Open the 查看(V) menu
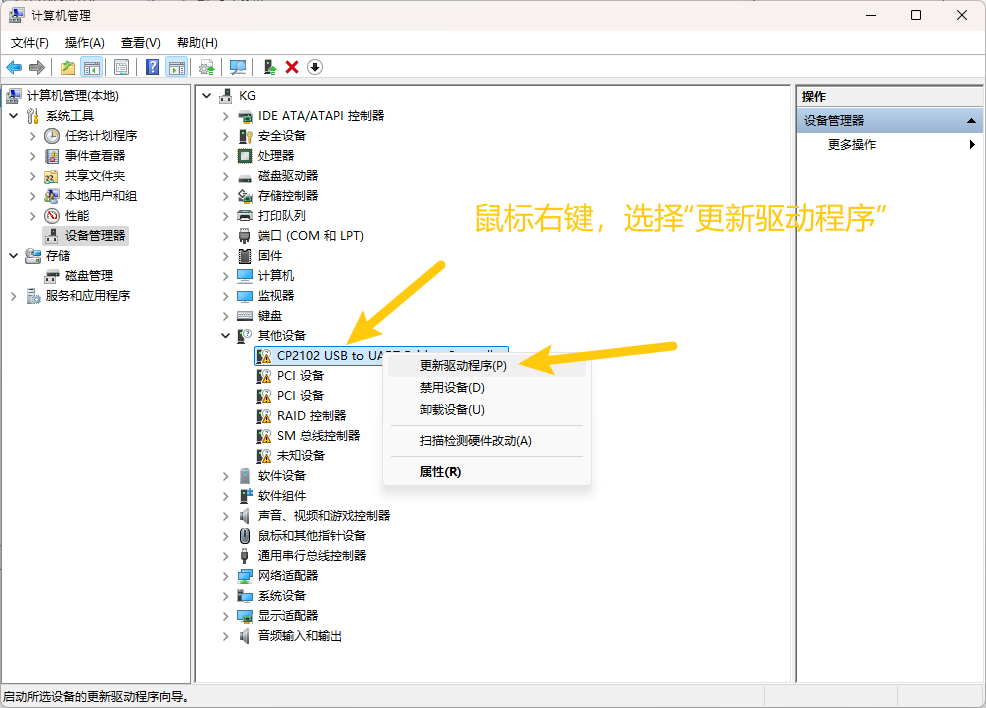 [x=140, y=43]
